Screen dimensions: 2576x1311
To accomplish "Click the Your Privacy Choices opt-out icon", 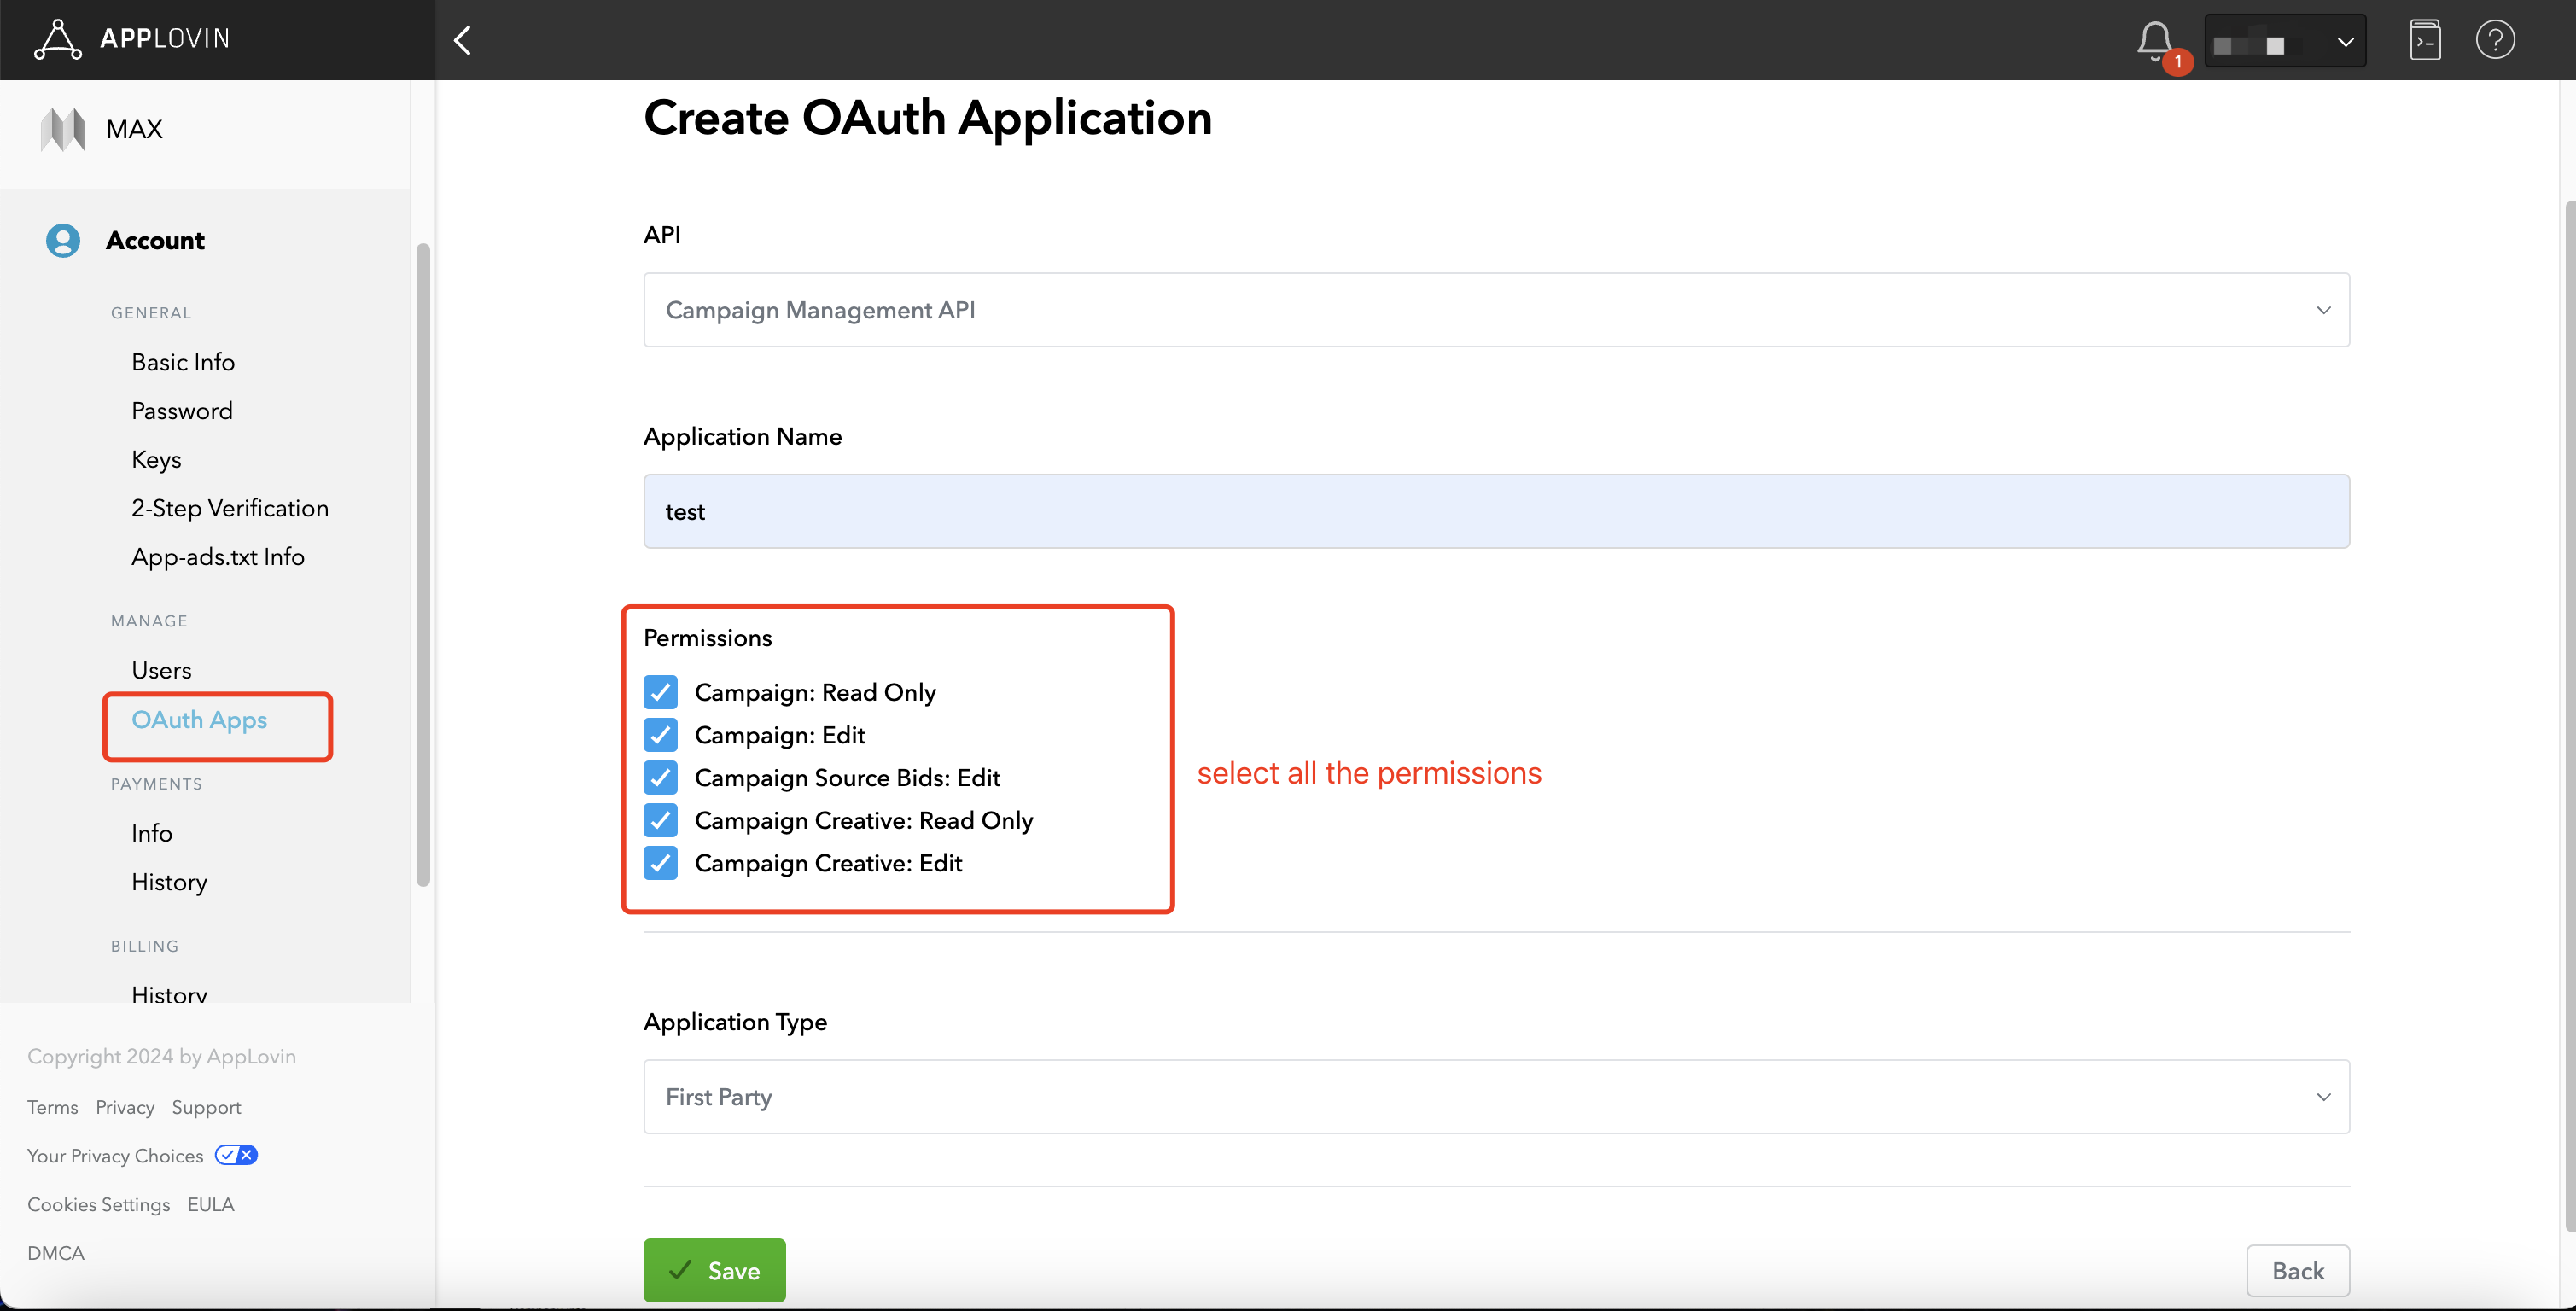I will (x=236, y=1154).
